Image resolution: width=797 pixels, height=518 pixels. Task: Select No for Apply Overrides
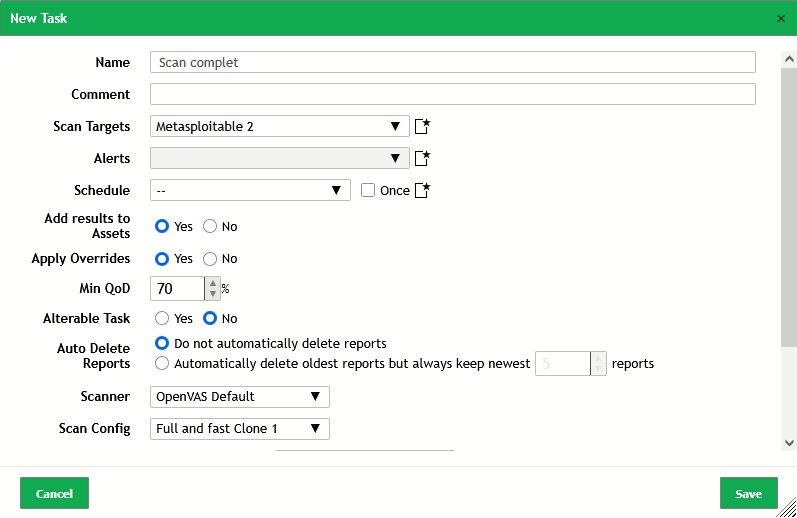coord(210,258)
